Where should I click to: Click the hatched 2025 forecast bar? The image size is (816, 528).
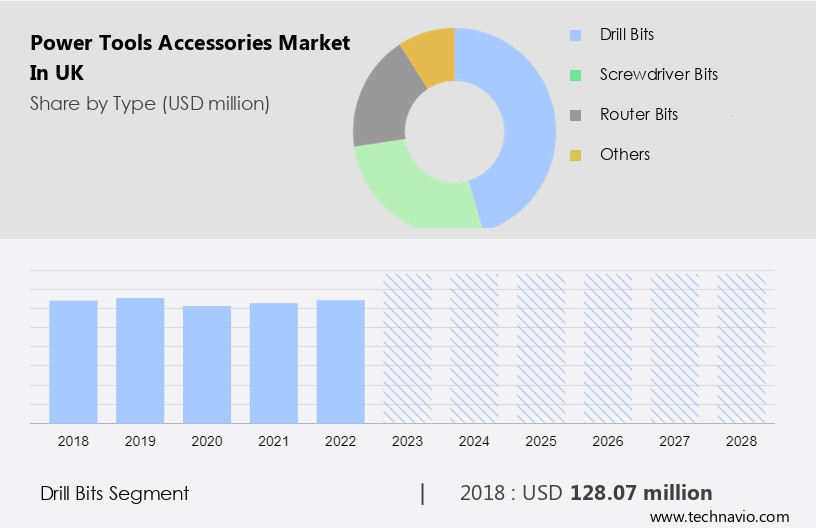point(541,347)
